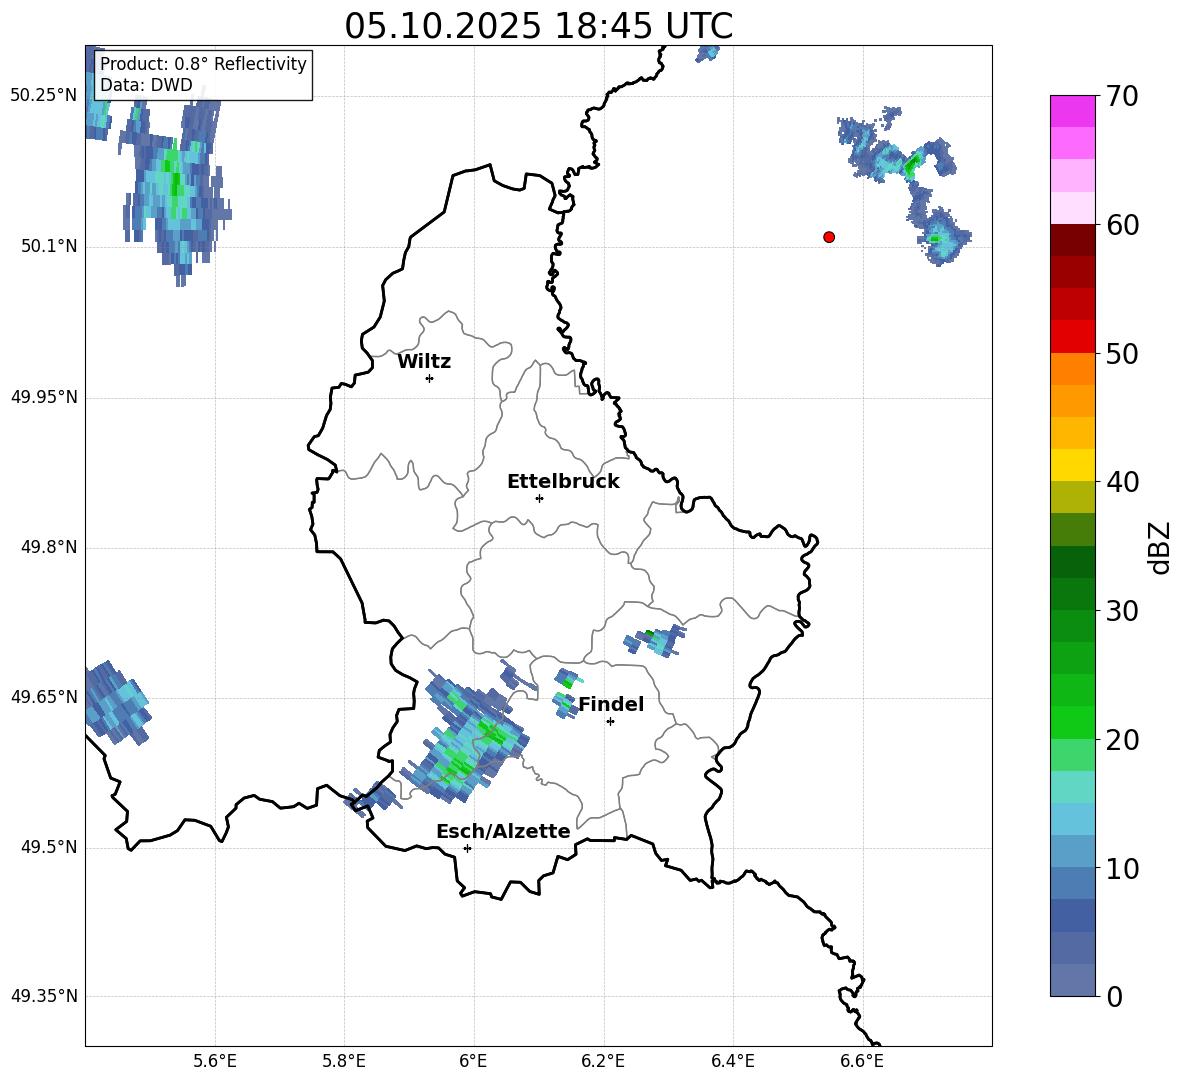The height and width of the screenshot is (1081, 1184).
Task: Click the colorbar tick label 10
Action: (x=1122, y=868)
